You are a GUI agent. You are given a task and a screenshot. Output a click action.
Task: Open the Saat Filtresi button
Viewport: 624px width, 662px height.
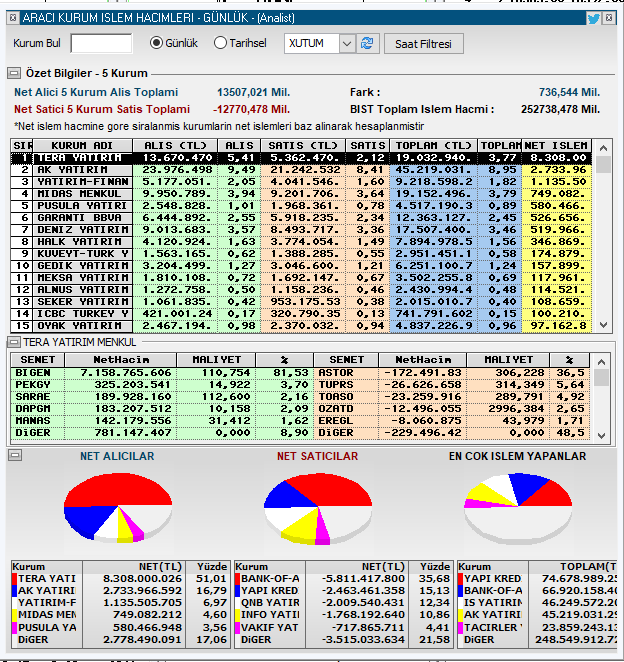[423, 43]
